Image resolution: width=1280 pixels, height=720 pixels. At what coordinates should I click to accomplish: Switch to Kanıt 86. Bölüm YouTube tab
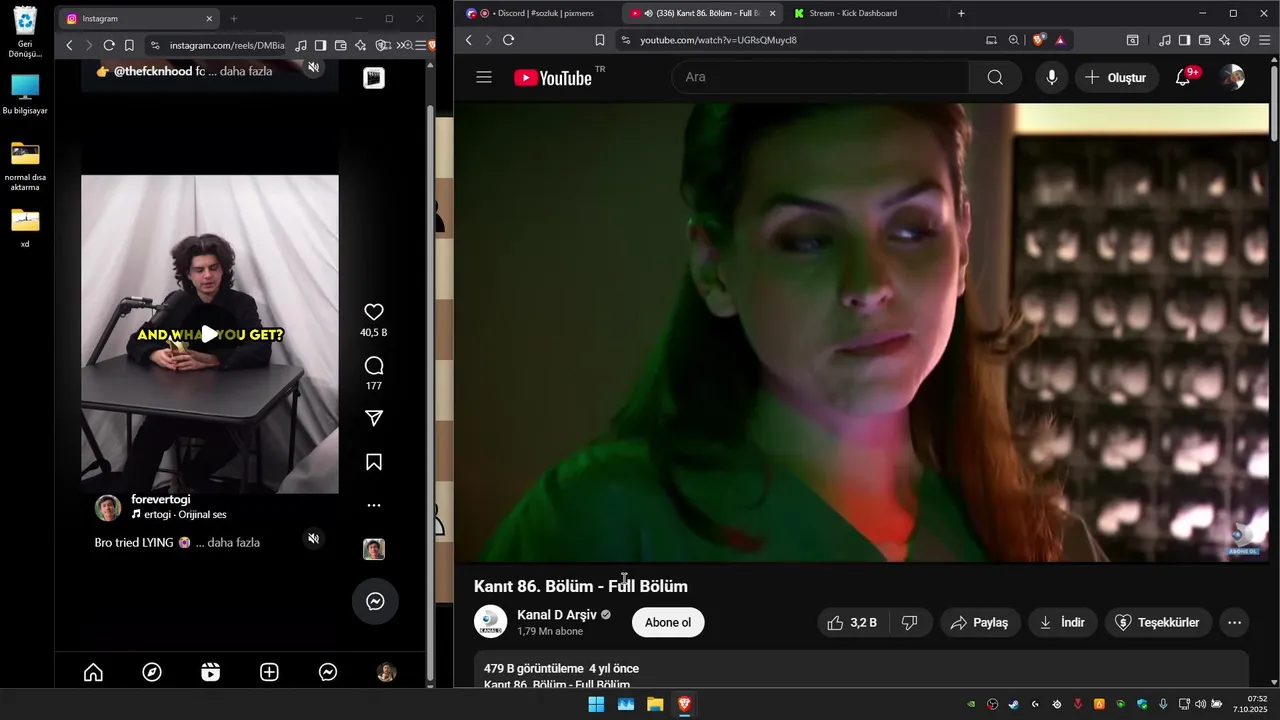point(700,14)
